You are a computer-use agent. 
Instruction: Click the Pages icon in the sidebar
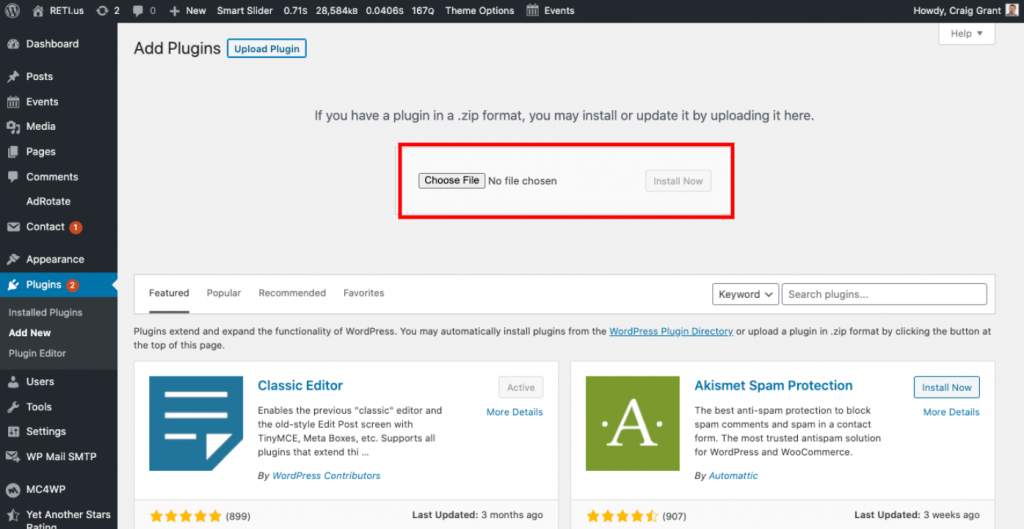coord(13,152)
